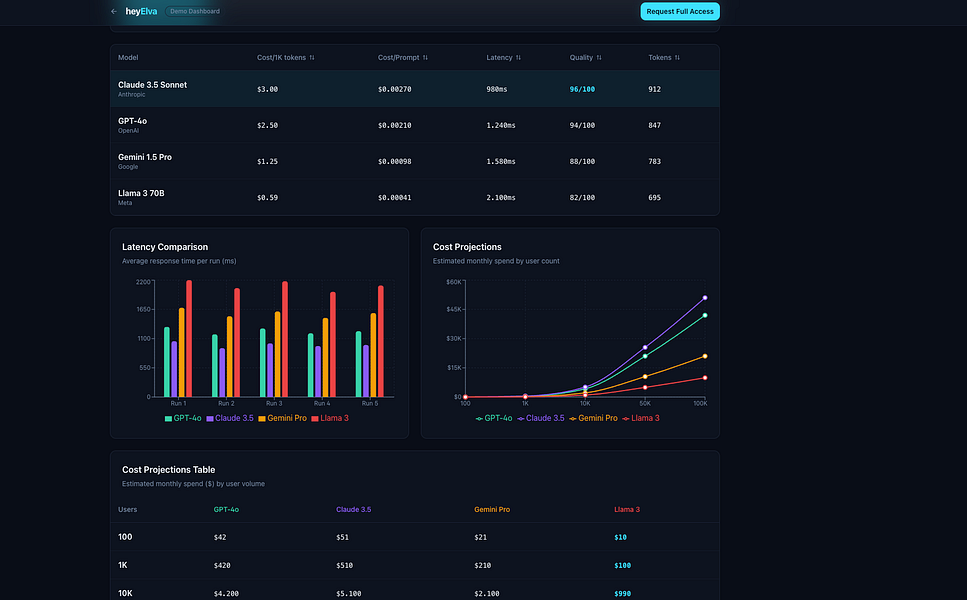Click the 1.240ms latency value
This screenshot has width=967, height=600.
coord(501,125)
